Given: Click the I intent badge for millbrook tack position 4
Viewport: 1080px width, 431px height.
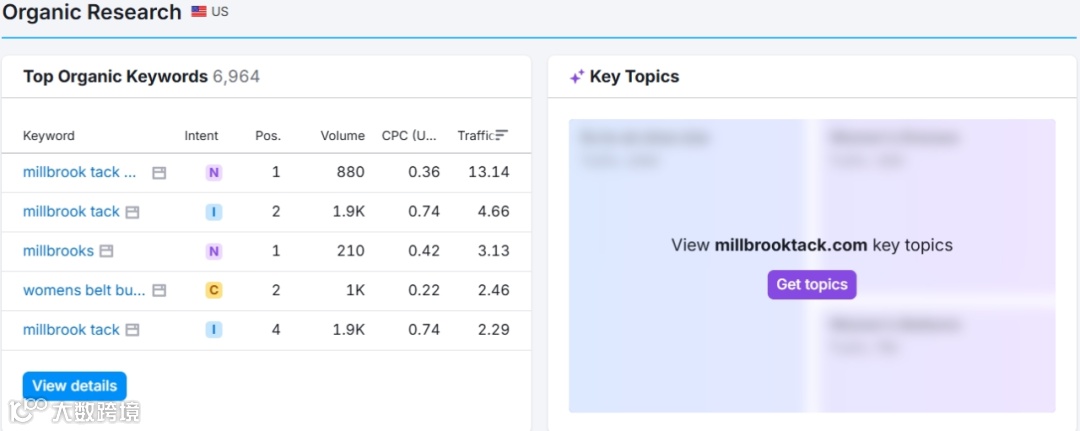Looking at the screenshot, I should pyautogui.click(x=214, y=330).
